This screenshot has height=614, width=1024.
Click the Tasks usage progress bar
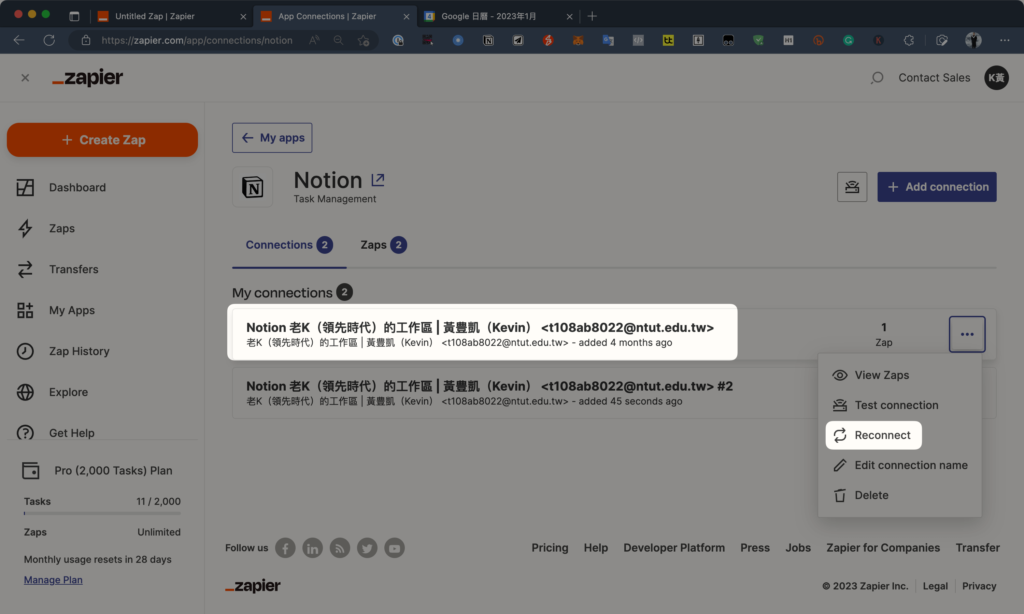(x=102, y=513)
